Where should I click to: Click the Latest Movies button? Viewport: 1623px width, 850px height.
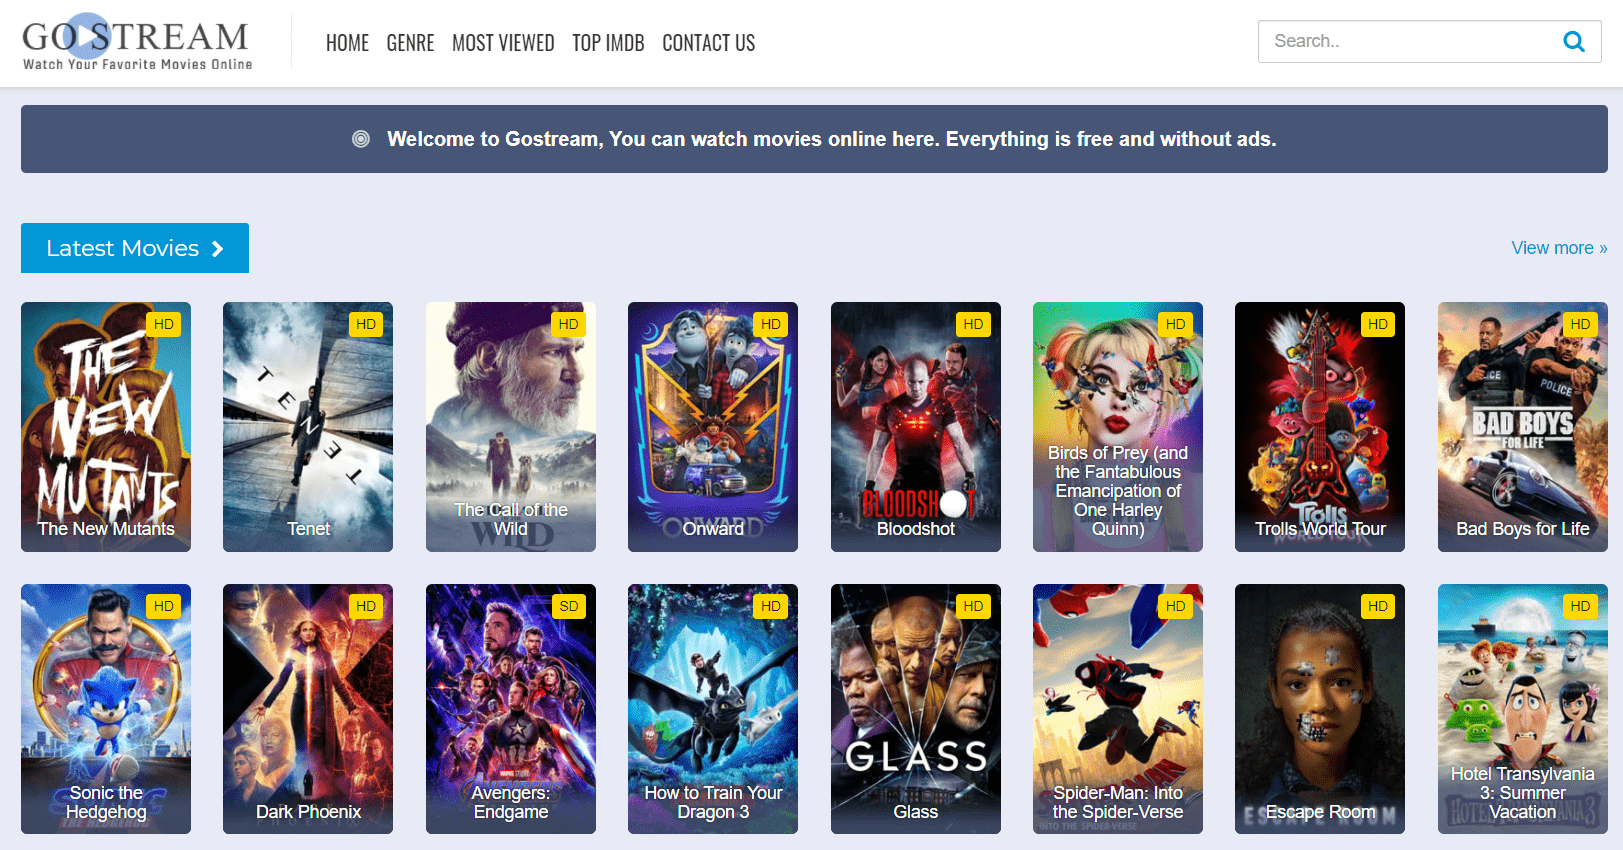pos(135,248)
